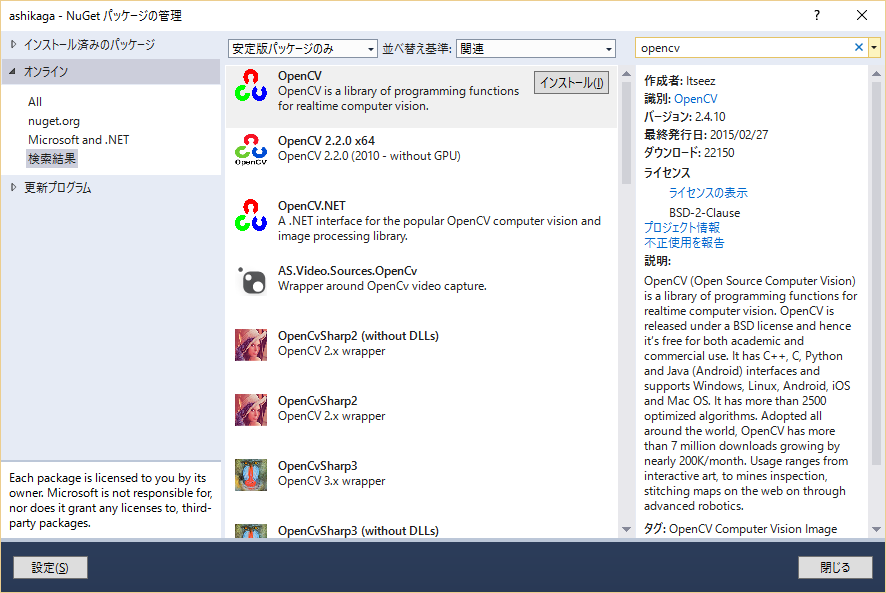
Task: Select the インストール済みのパッケージ category
Action: [x=89, y=44]
